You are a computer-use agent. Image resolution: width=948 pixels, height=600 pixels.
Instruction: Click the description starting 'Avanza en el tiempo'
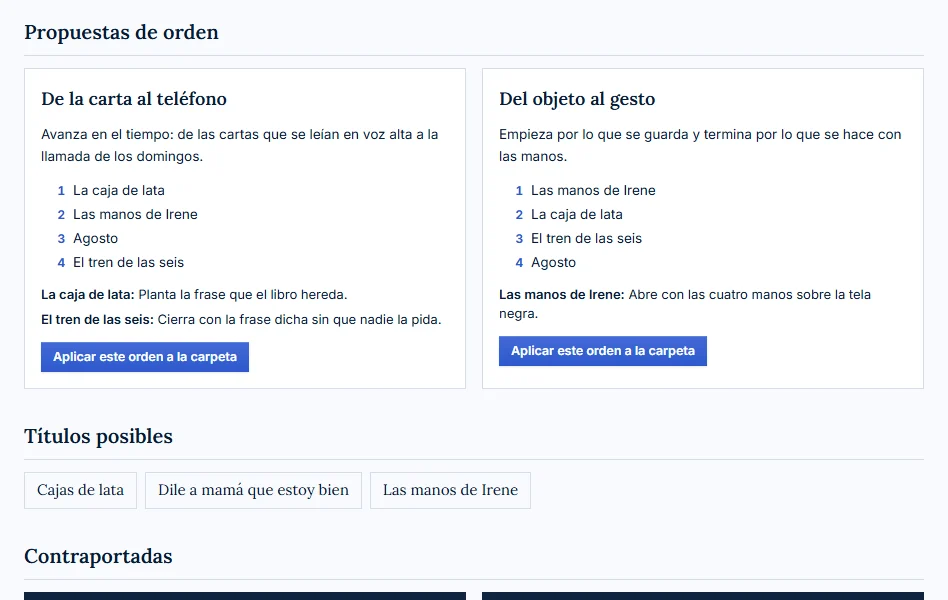coord(239,145)
